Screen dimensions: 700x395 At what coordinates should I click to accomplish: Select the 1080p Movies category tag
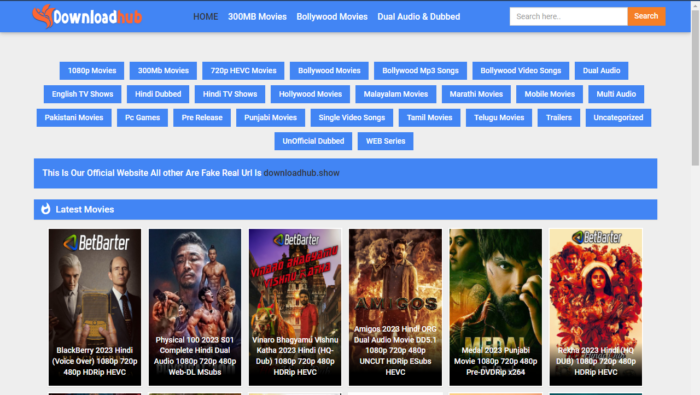click(x=92, y=71)
